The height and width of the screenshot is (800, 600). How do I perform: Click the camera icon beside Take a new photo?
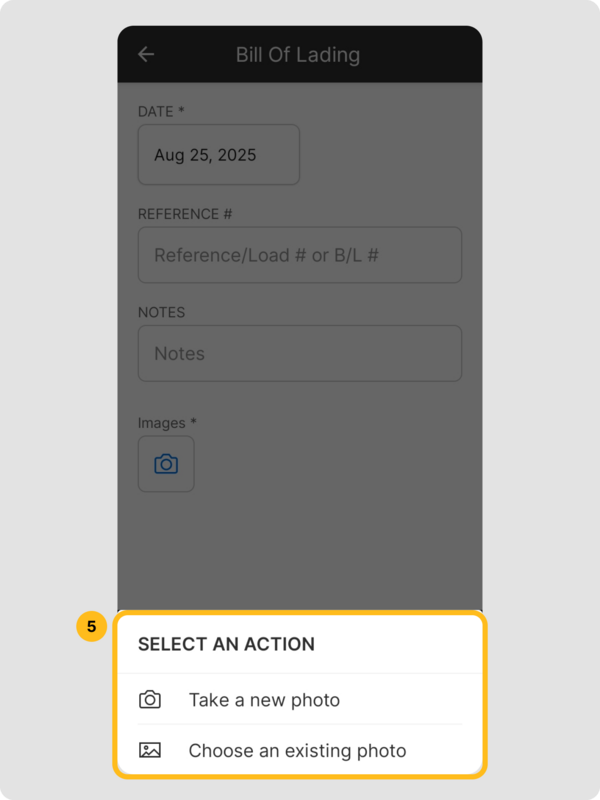(x=150, y=700)
